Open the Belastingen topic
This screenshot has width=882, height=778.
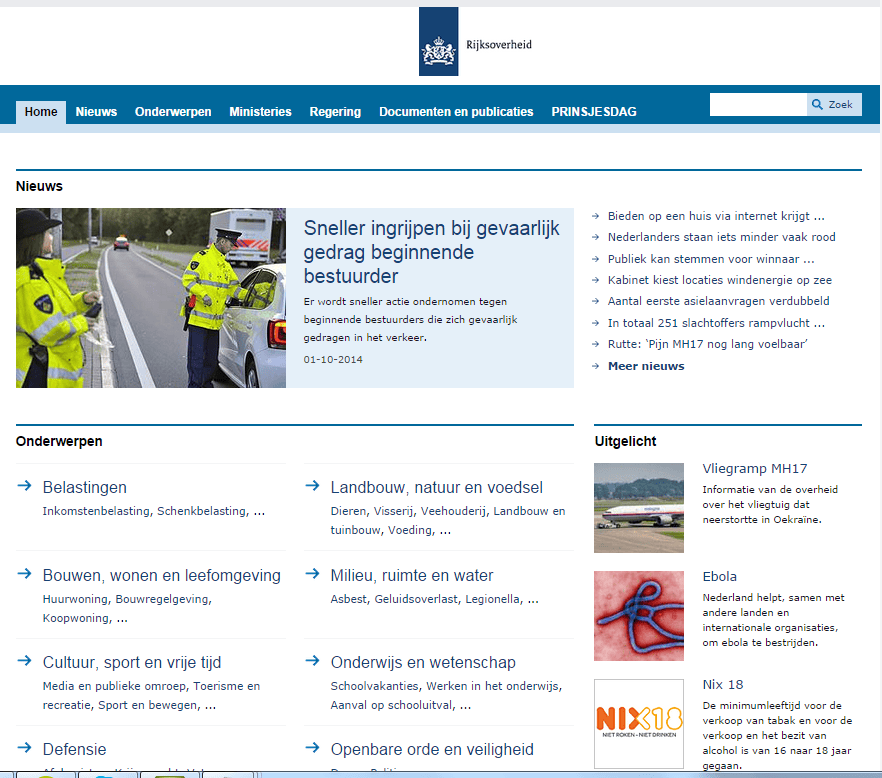tap(85, 487)
